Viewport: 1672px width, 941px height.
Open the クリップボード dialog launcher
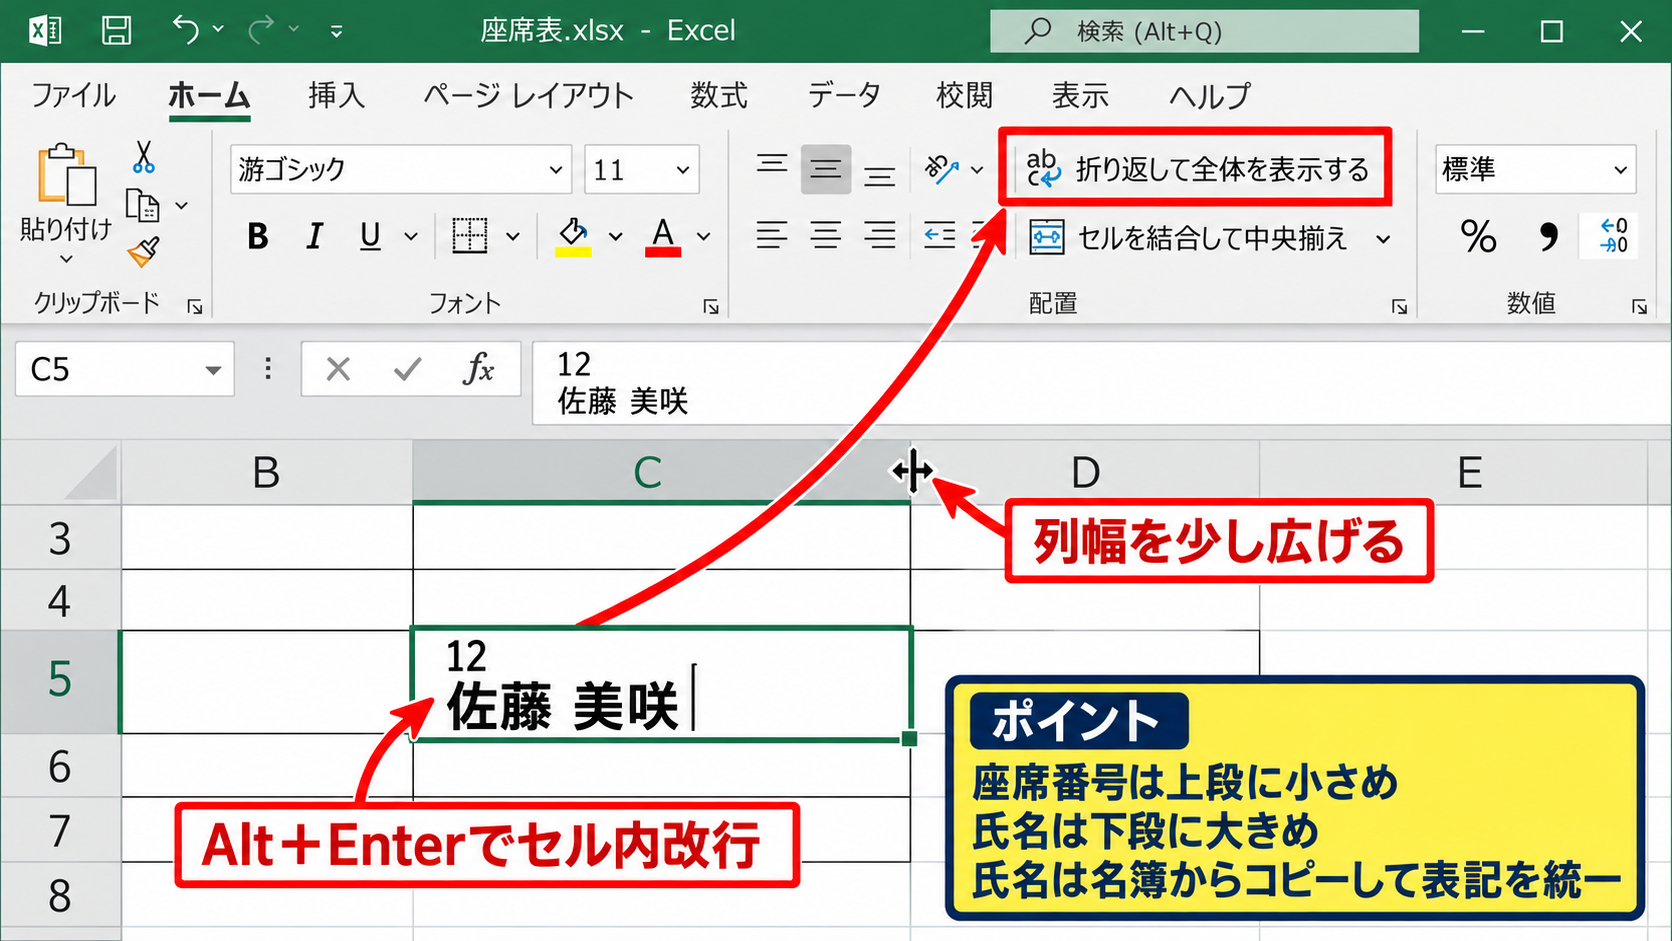195,307
